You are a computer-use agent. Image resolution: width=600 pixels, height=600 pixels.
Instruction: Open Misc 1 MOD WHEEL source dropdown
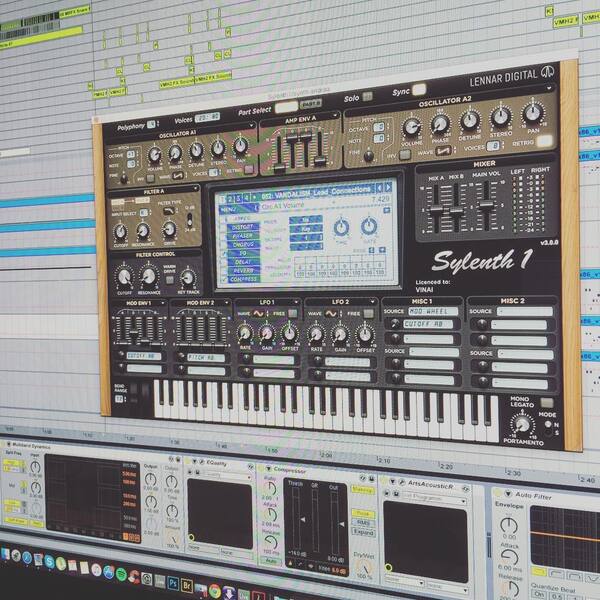(433, 311)
